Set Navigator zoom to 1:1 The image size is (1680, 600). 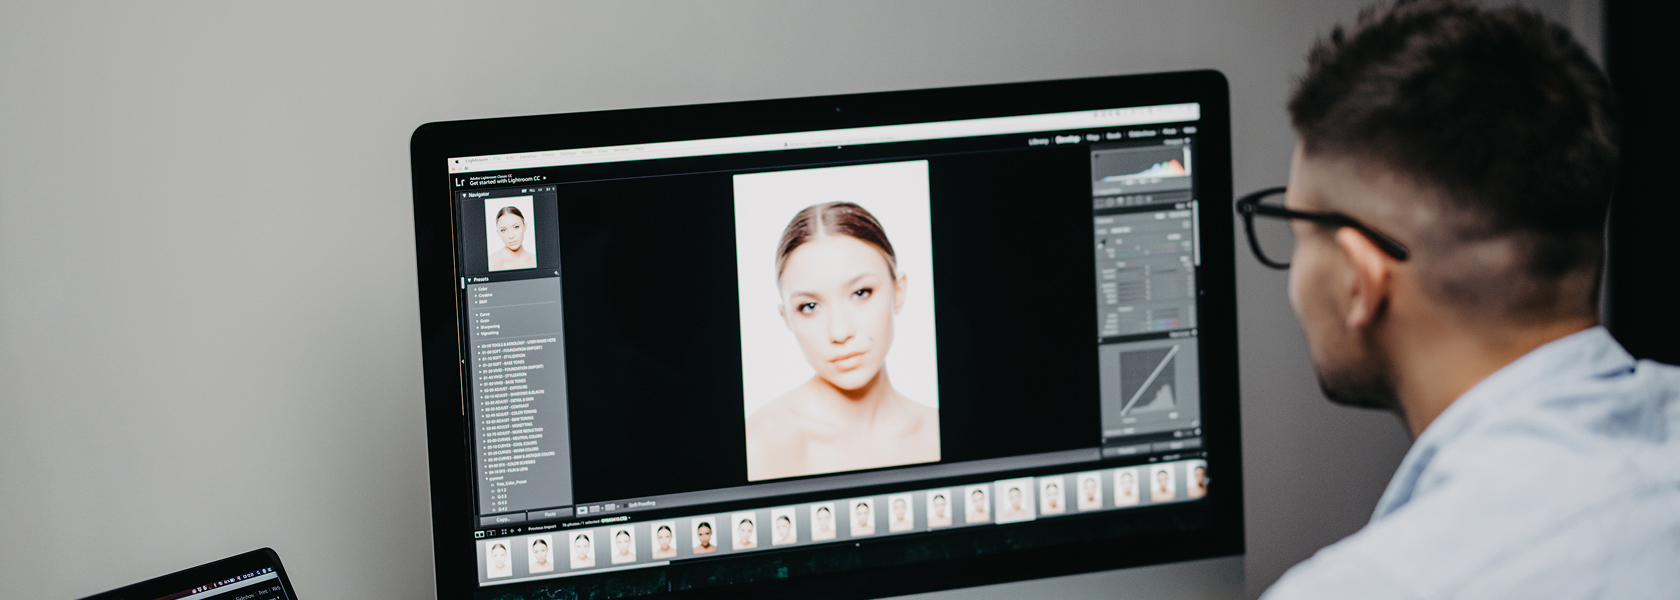[540, 190]
